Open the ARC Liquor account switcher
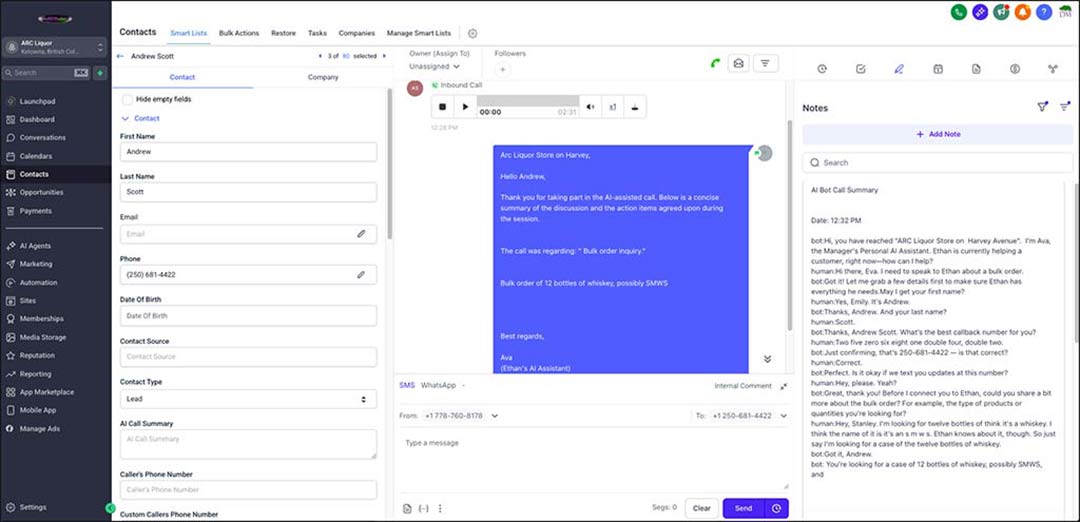 (55, 47)
